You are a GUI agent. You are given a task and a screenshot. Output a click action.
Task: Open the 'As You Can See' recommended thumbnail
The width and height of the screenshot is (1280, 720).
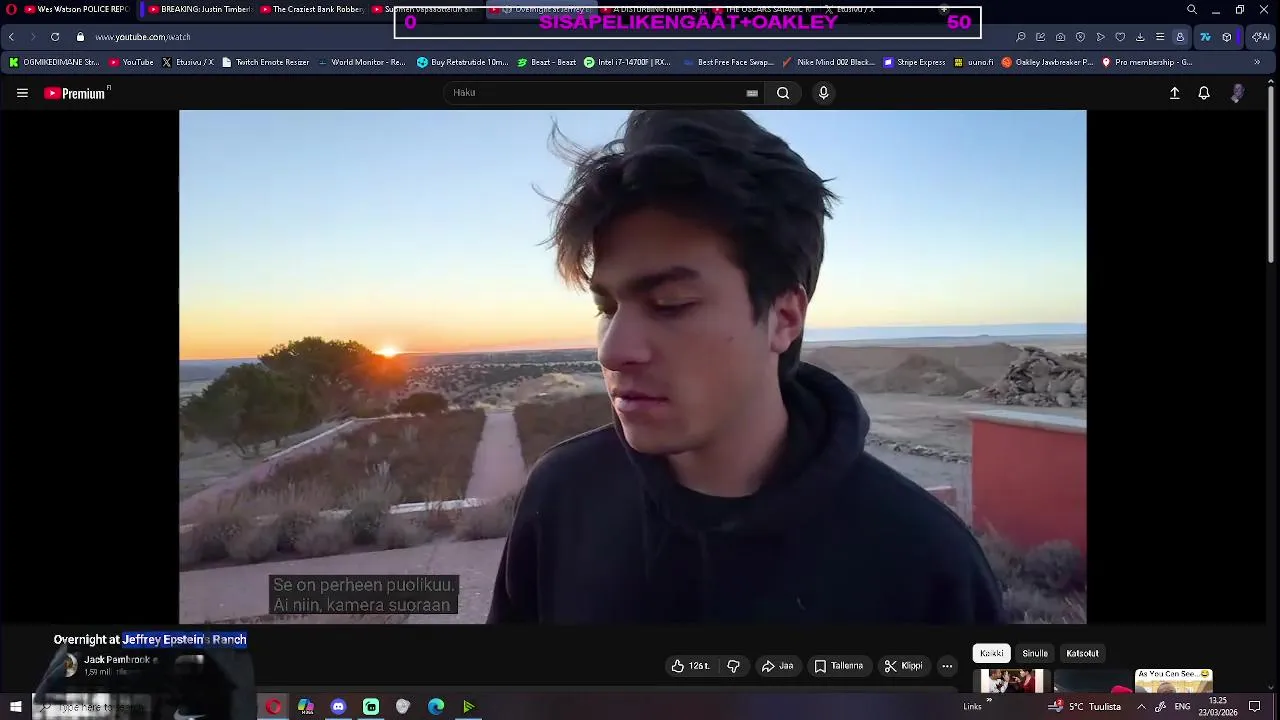coord(1173,680)
